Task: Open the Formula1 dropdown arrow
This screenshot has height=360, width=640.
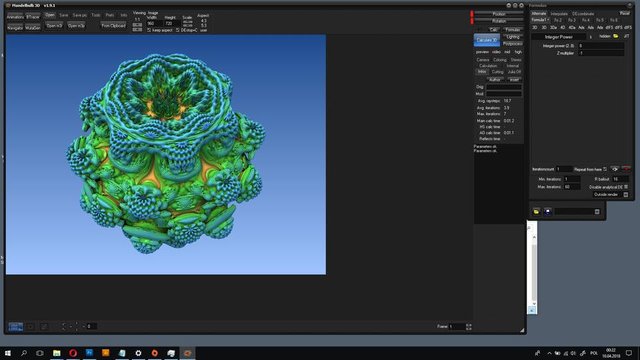Action: [548, 20]
